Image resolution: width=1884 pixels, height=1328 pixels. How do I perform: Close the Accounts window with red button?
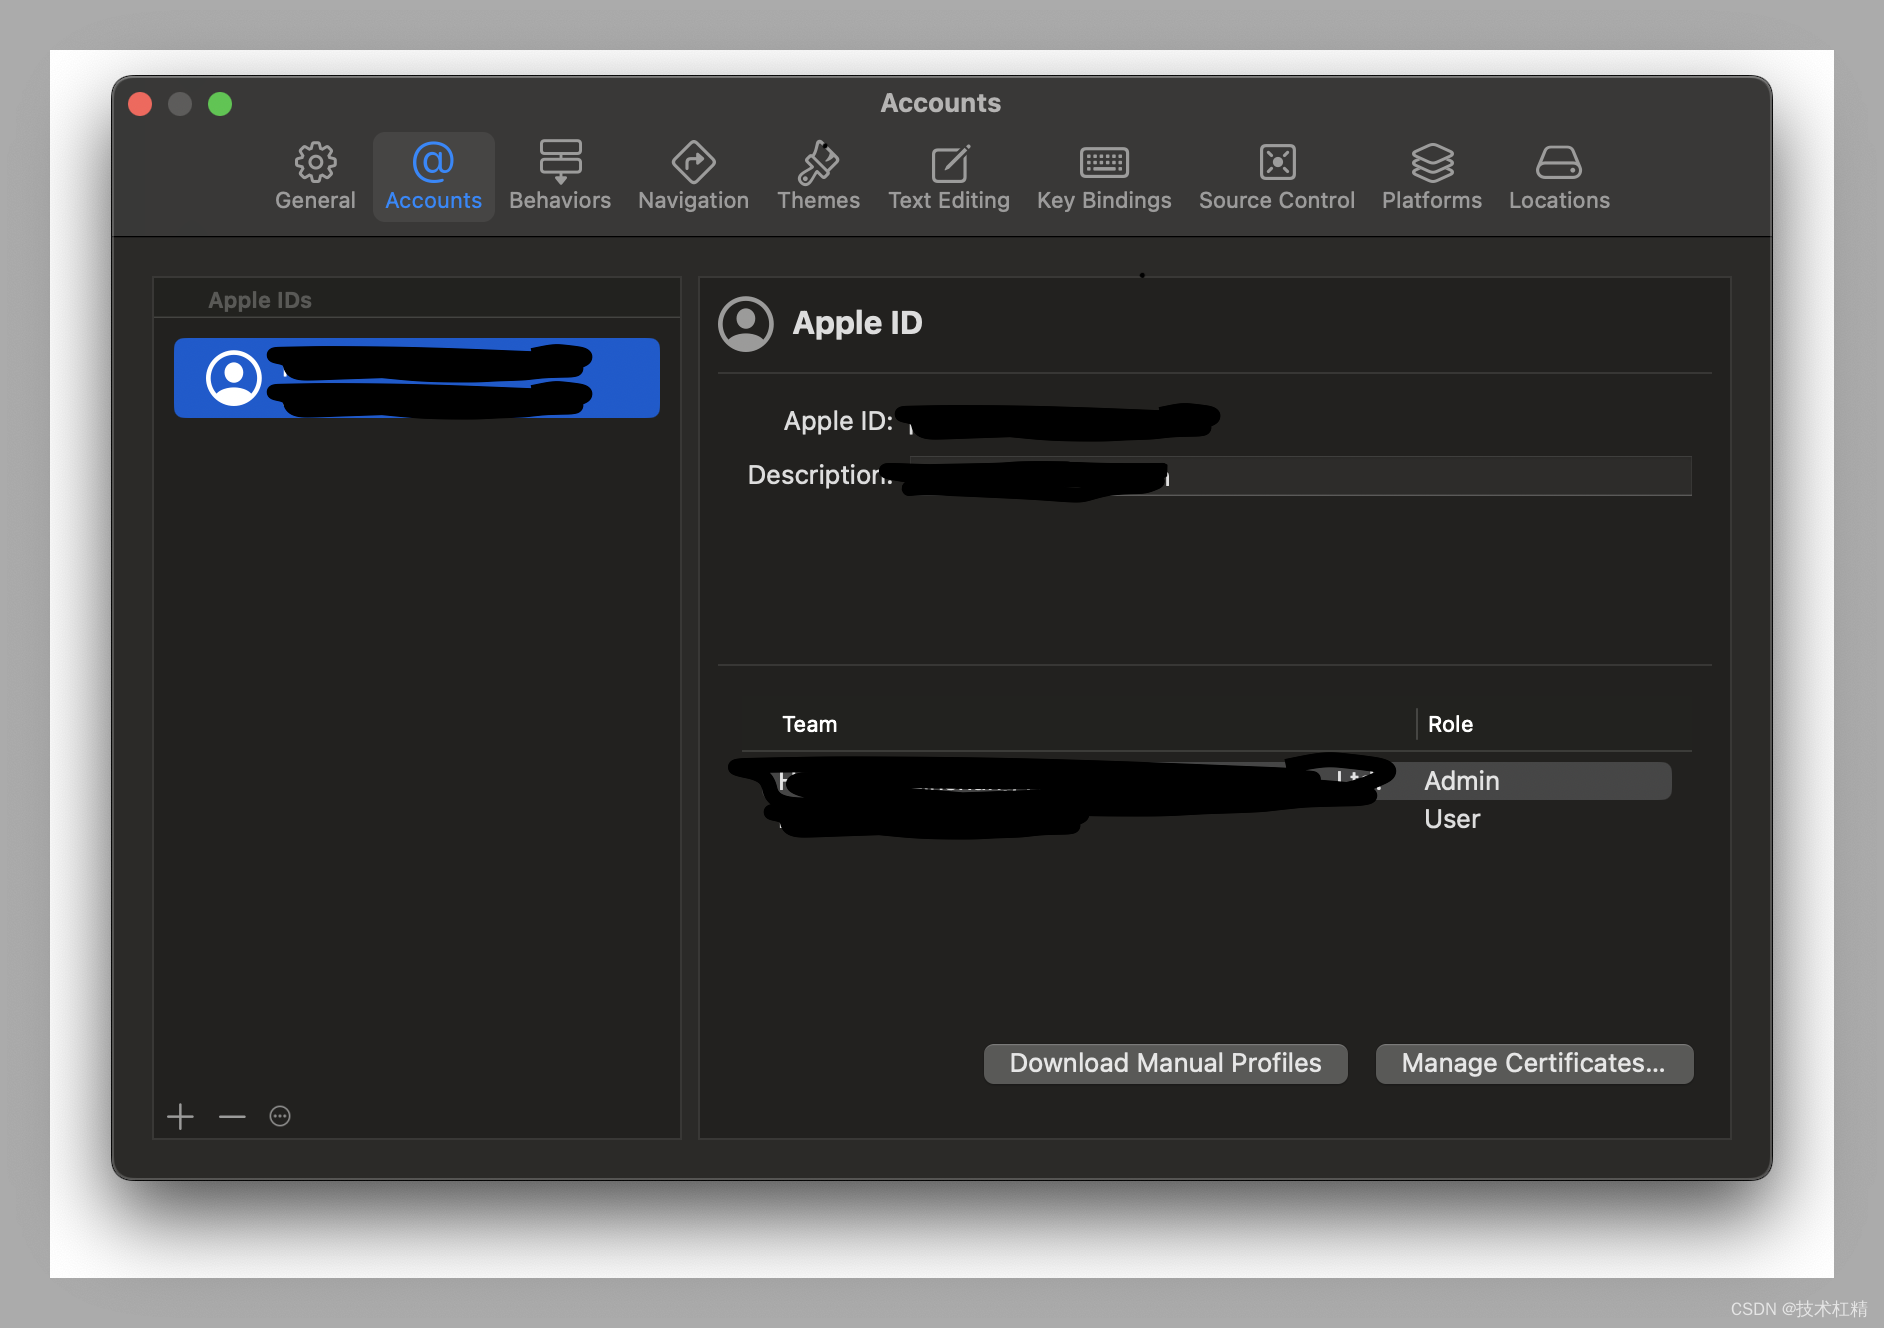(140, 104)
